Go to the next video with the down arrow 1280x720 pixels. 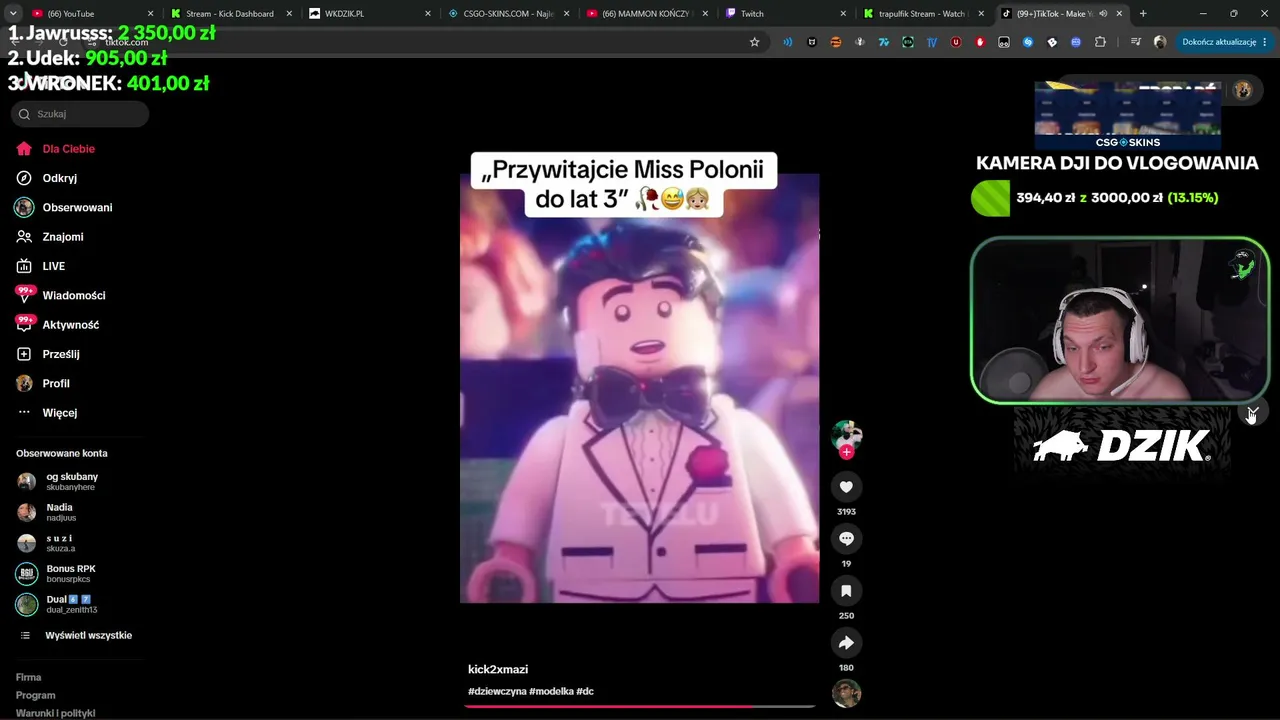coord(1252,413)
